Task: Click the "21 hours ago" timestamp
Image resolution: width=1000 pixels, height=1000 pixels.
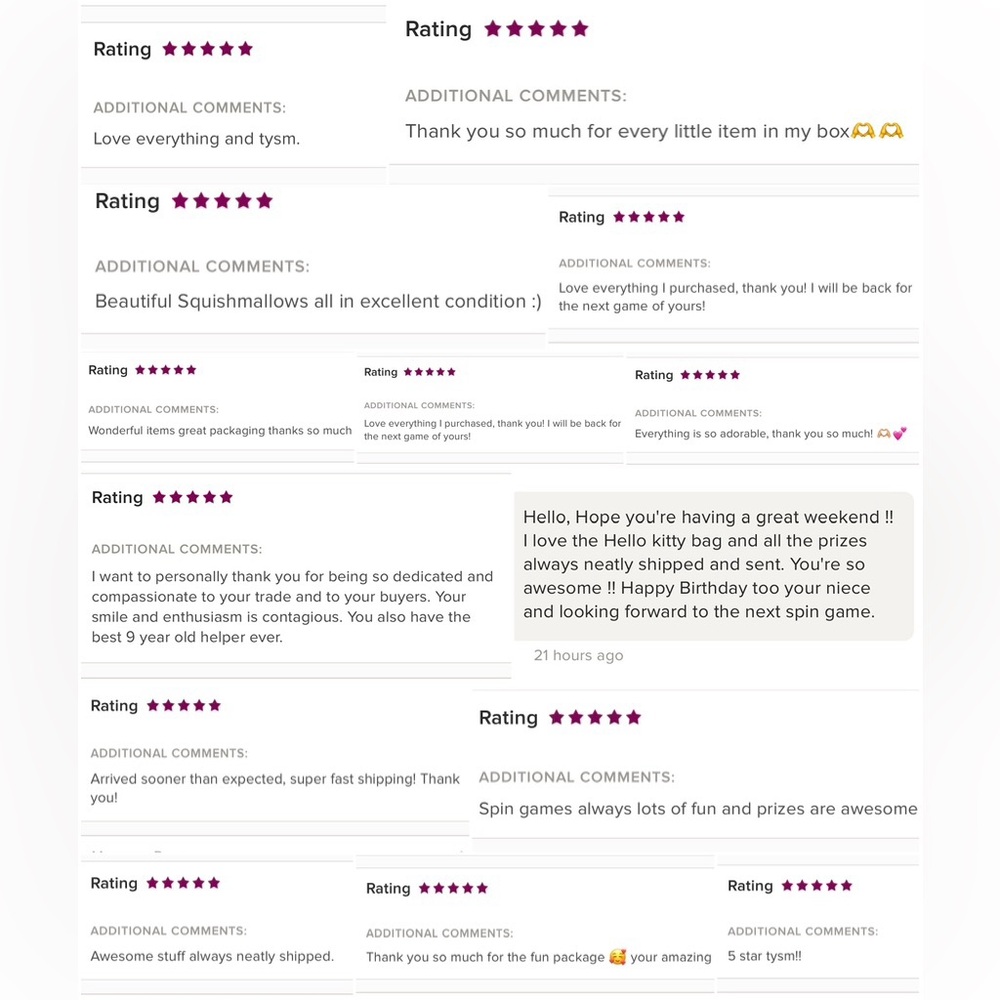Action: [x=578, y=656]
